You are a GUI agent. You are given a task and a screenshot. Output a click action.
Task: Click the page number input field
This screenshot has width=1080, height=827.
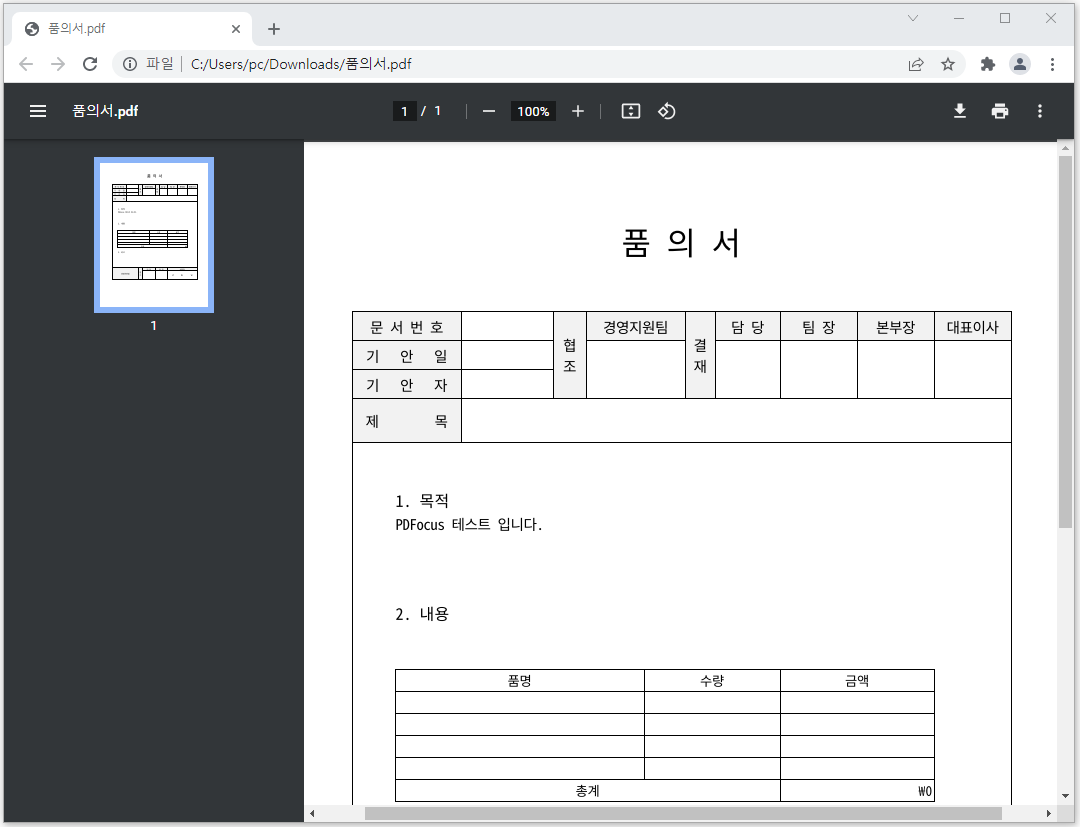(404, 111)
